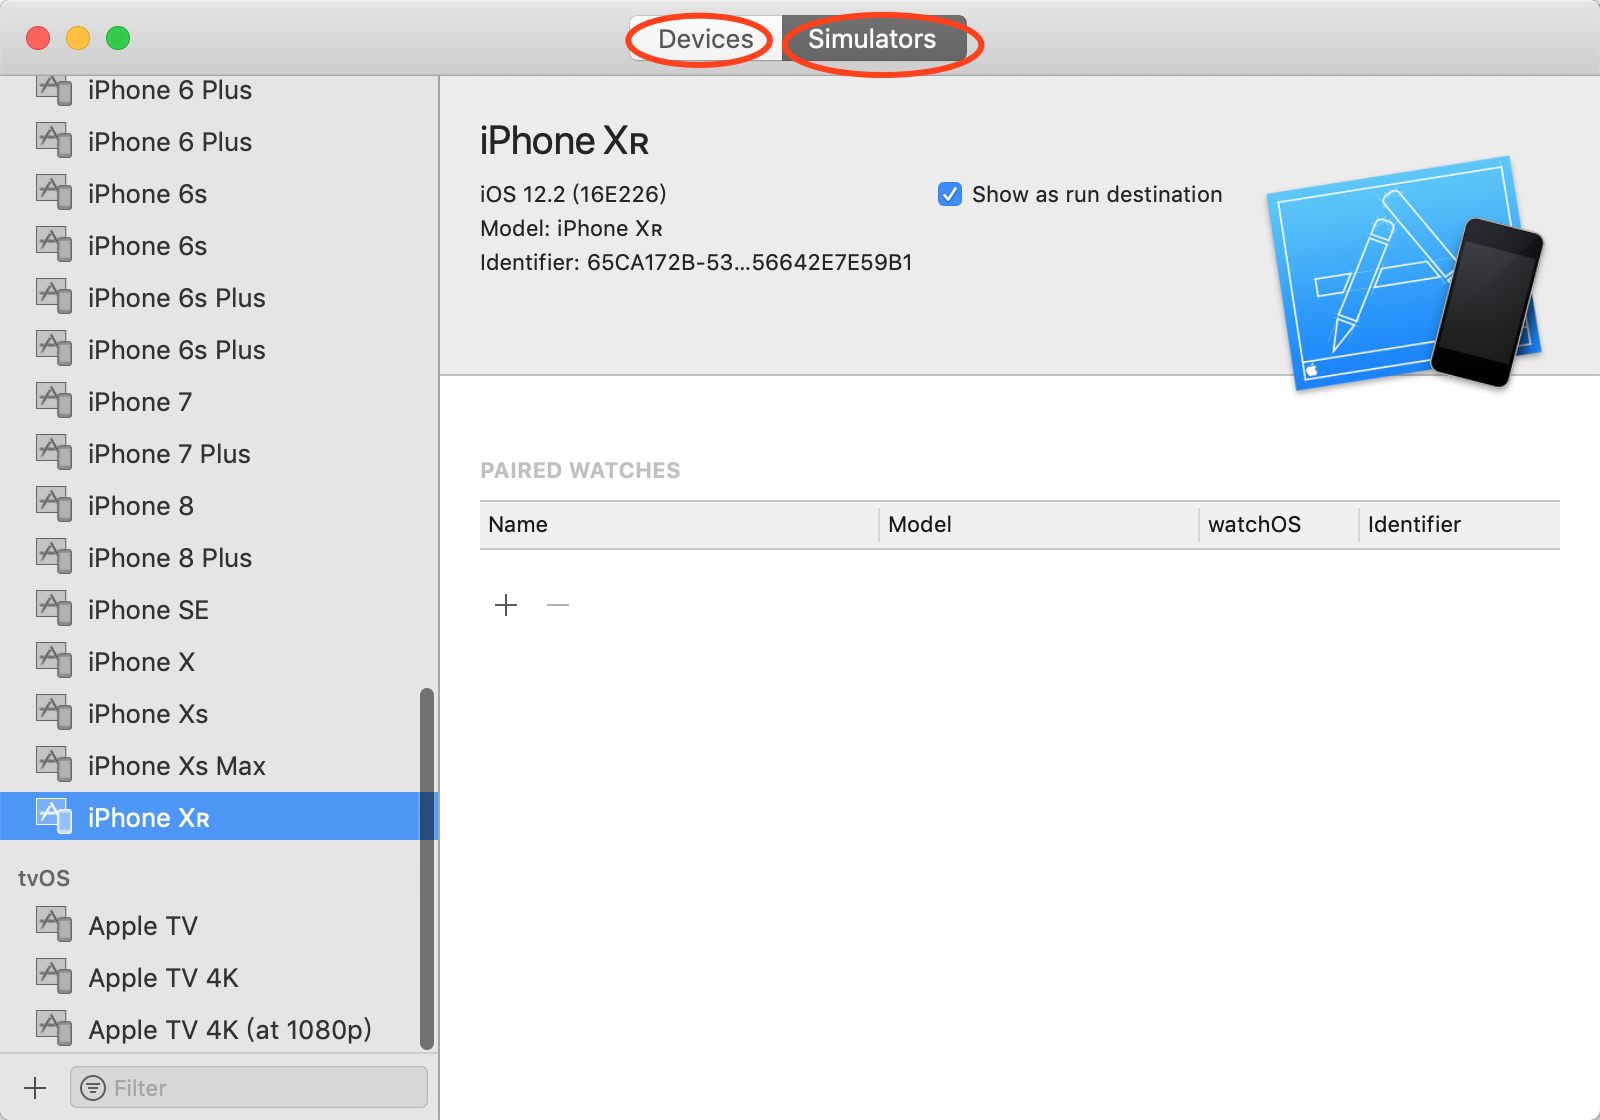The height and width of the screenshot is (1120, 1600).
Task: Add a new simulator with sidebar plus button
Action: (x=35, y=1088)
